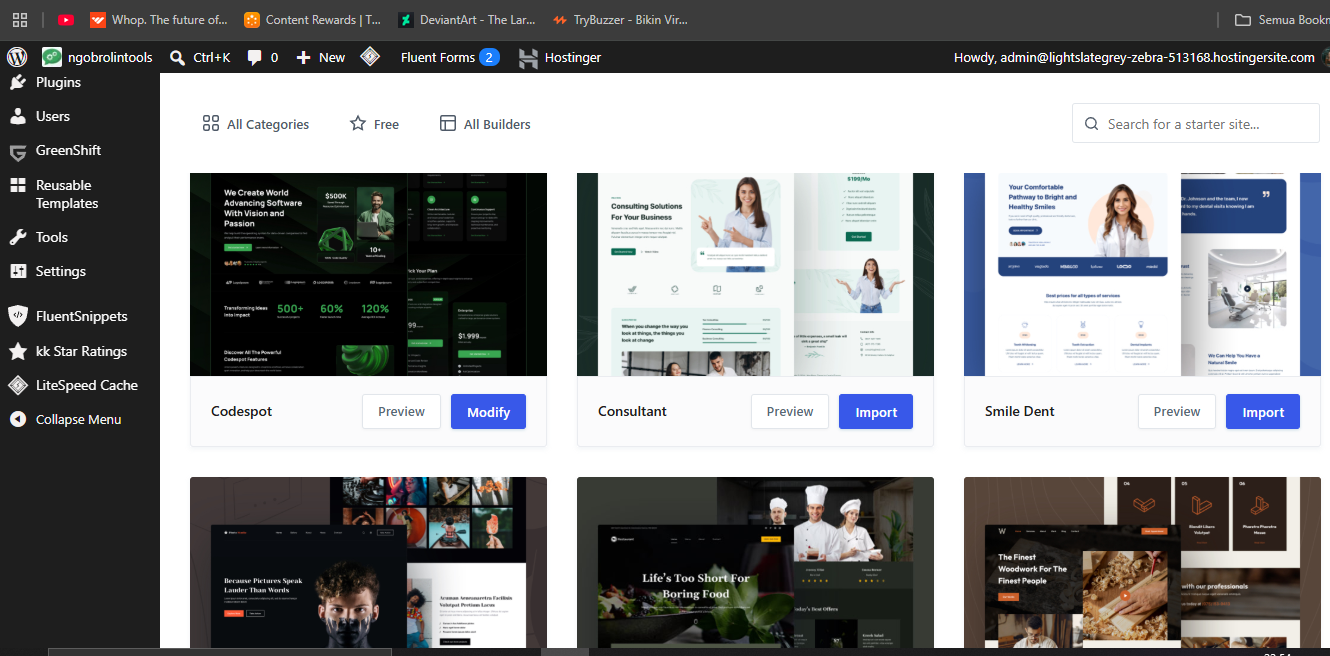Click the Codespot template name
The height and width of the screenshot is (656, 1330).
point(241,411)
